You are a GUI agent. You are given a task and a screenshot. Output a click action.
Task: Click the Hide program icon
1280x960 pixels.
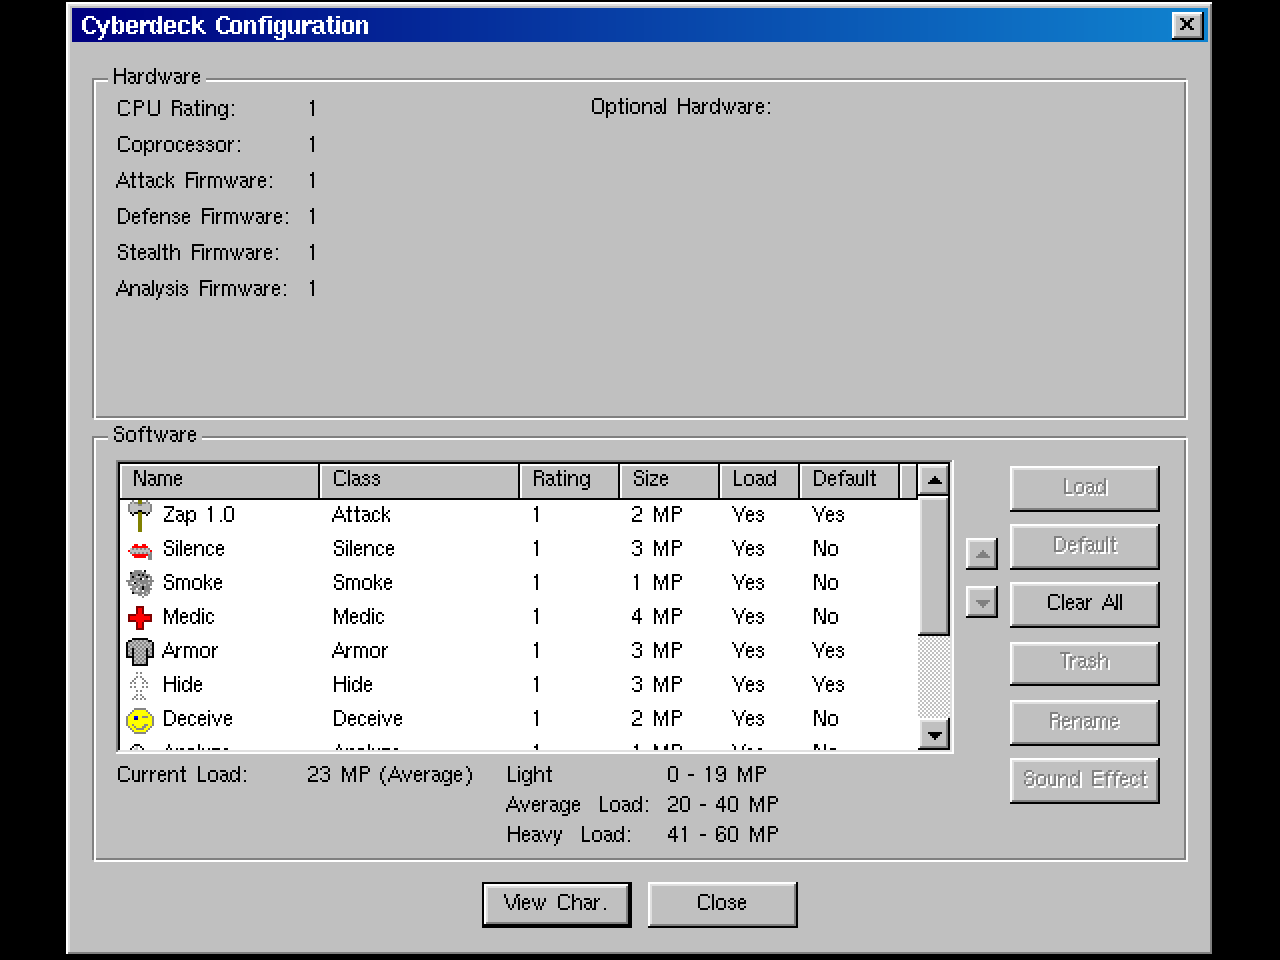coord(140,685)
